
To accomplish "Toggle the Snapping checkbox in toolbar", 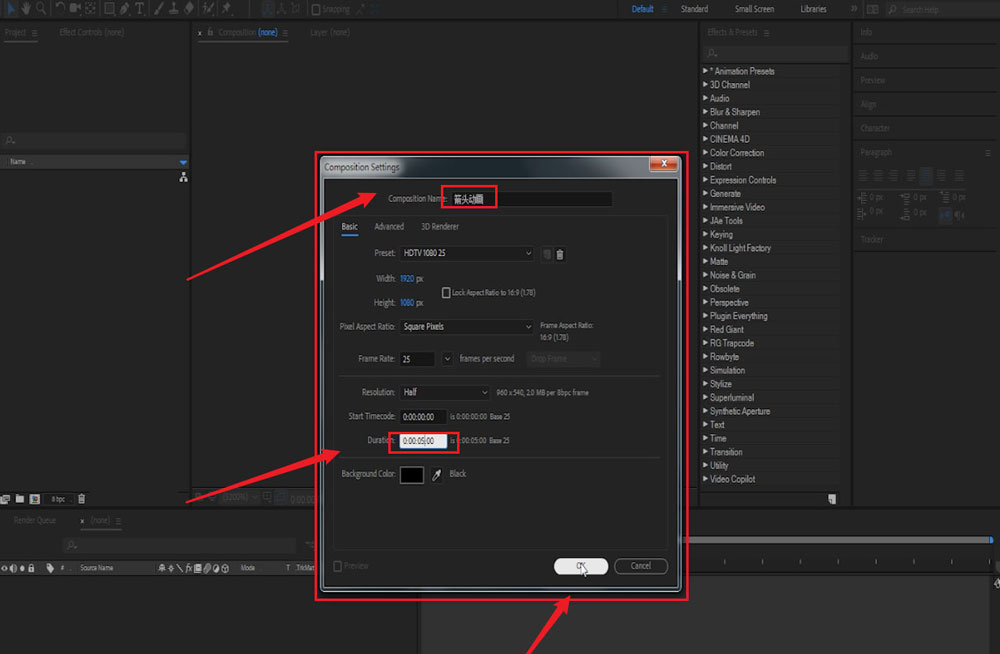I will click(316, 9).
